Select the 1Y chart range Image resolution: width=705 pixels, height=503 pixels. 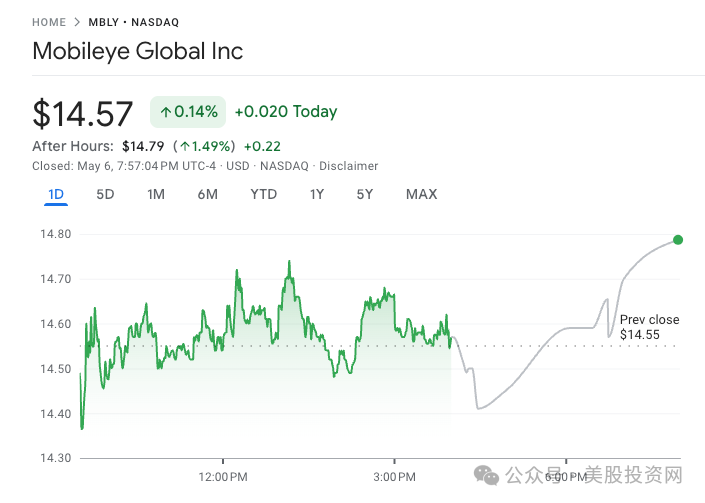pyautogui.click(x=316, y=194)
